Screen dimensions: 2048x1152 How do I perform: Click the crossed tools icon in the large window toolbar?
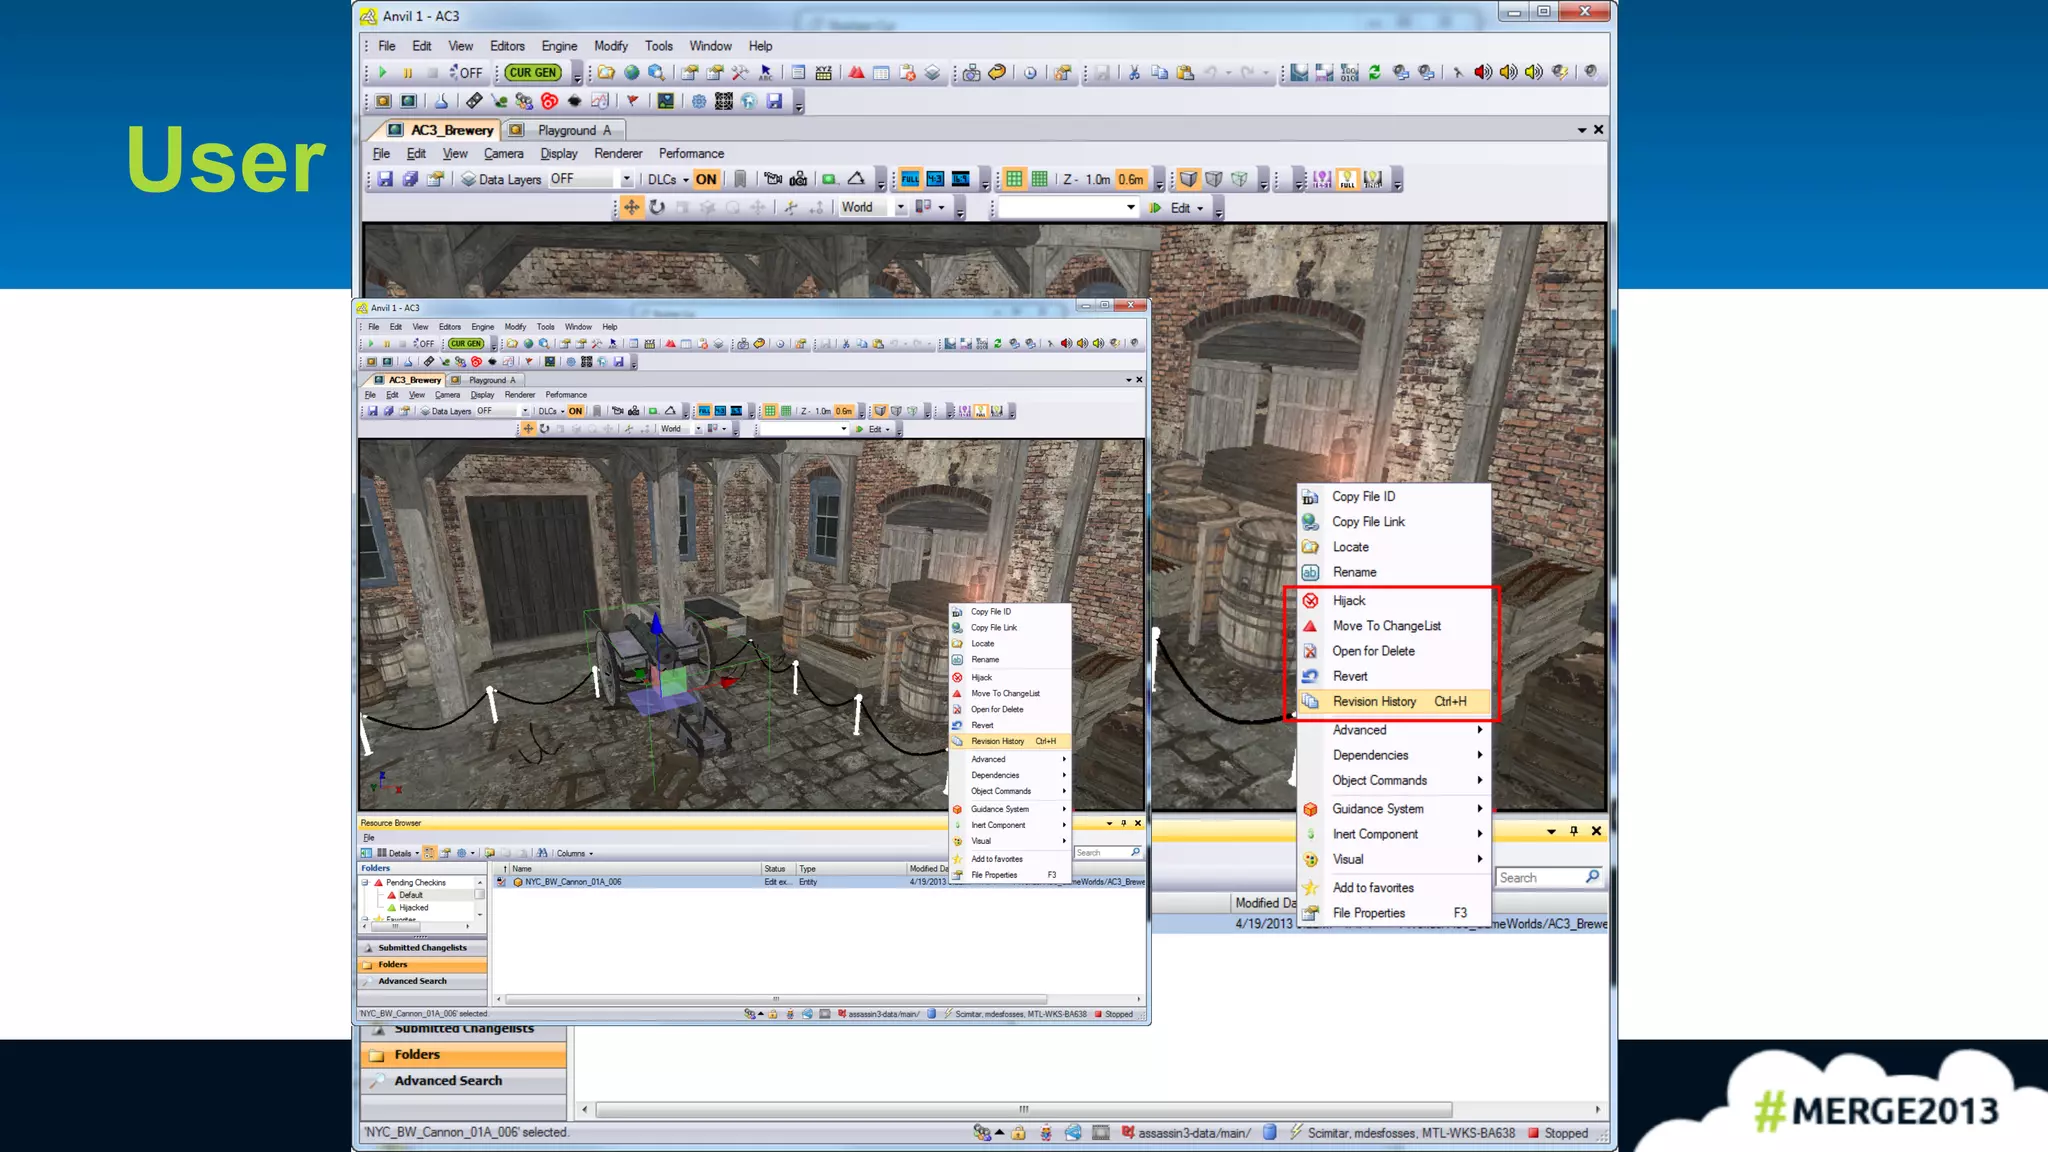click(x=740, y=72)
